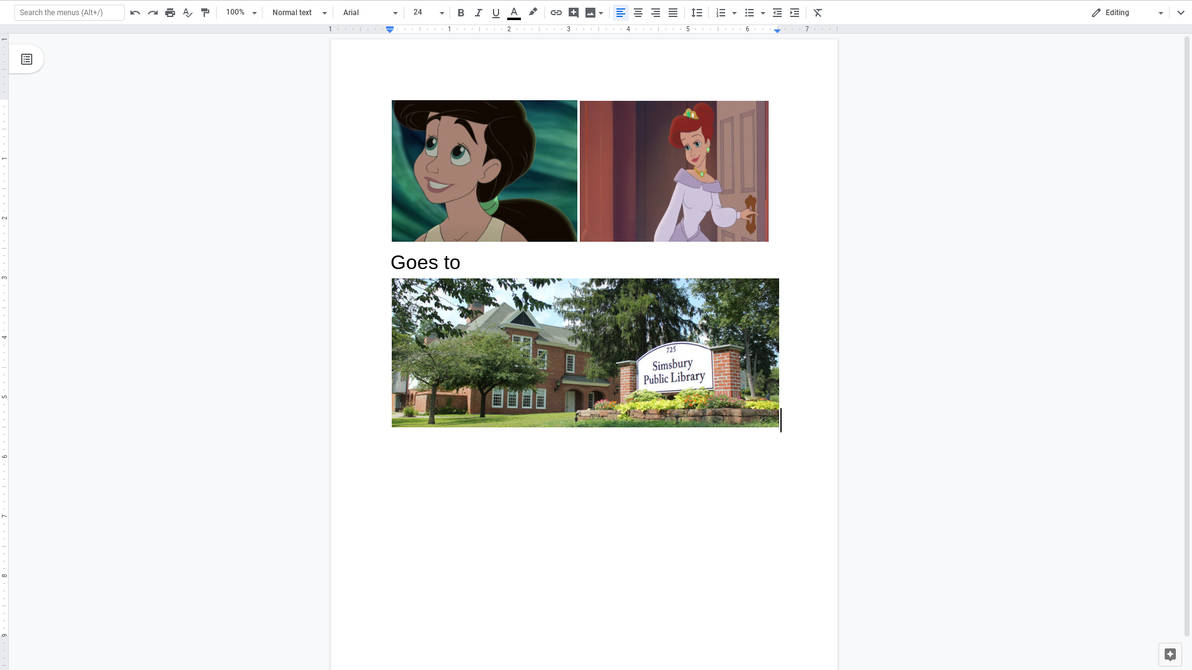Click the "Goes to" text

point(426,262)
